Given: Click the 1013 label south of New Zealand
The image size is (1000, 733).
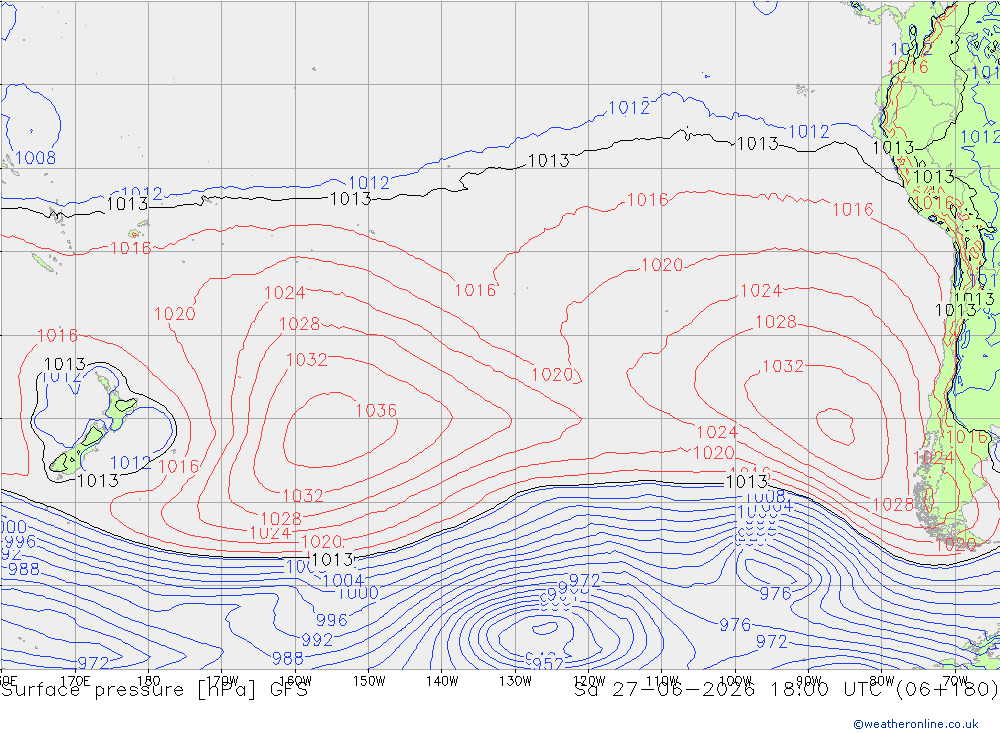Looking at the screenshot, I should (98, 480).
